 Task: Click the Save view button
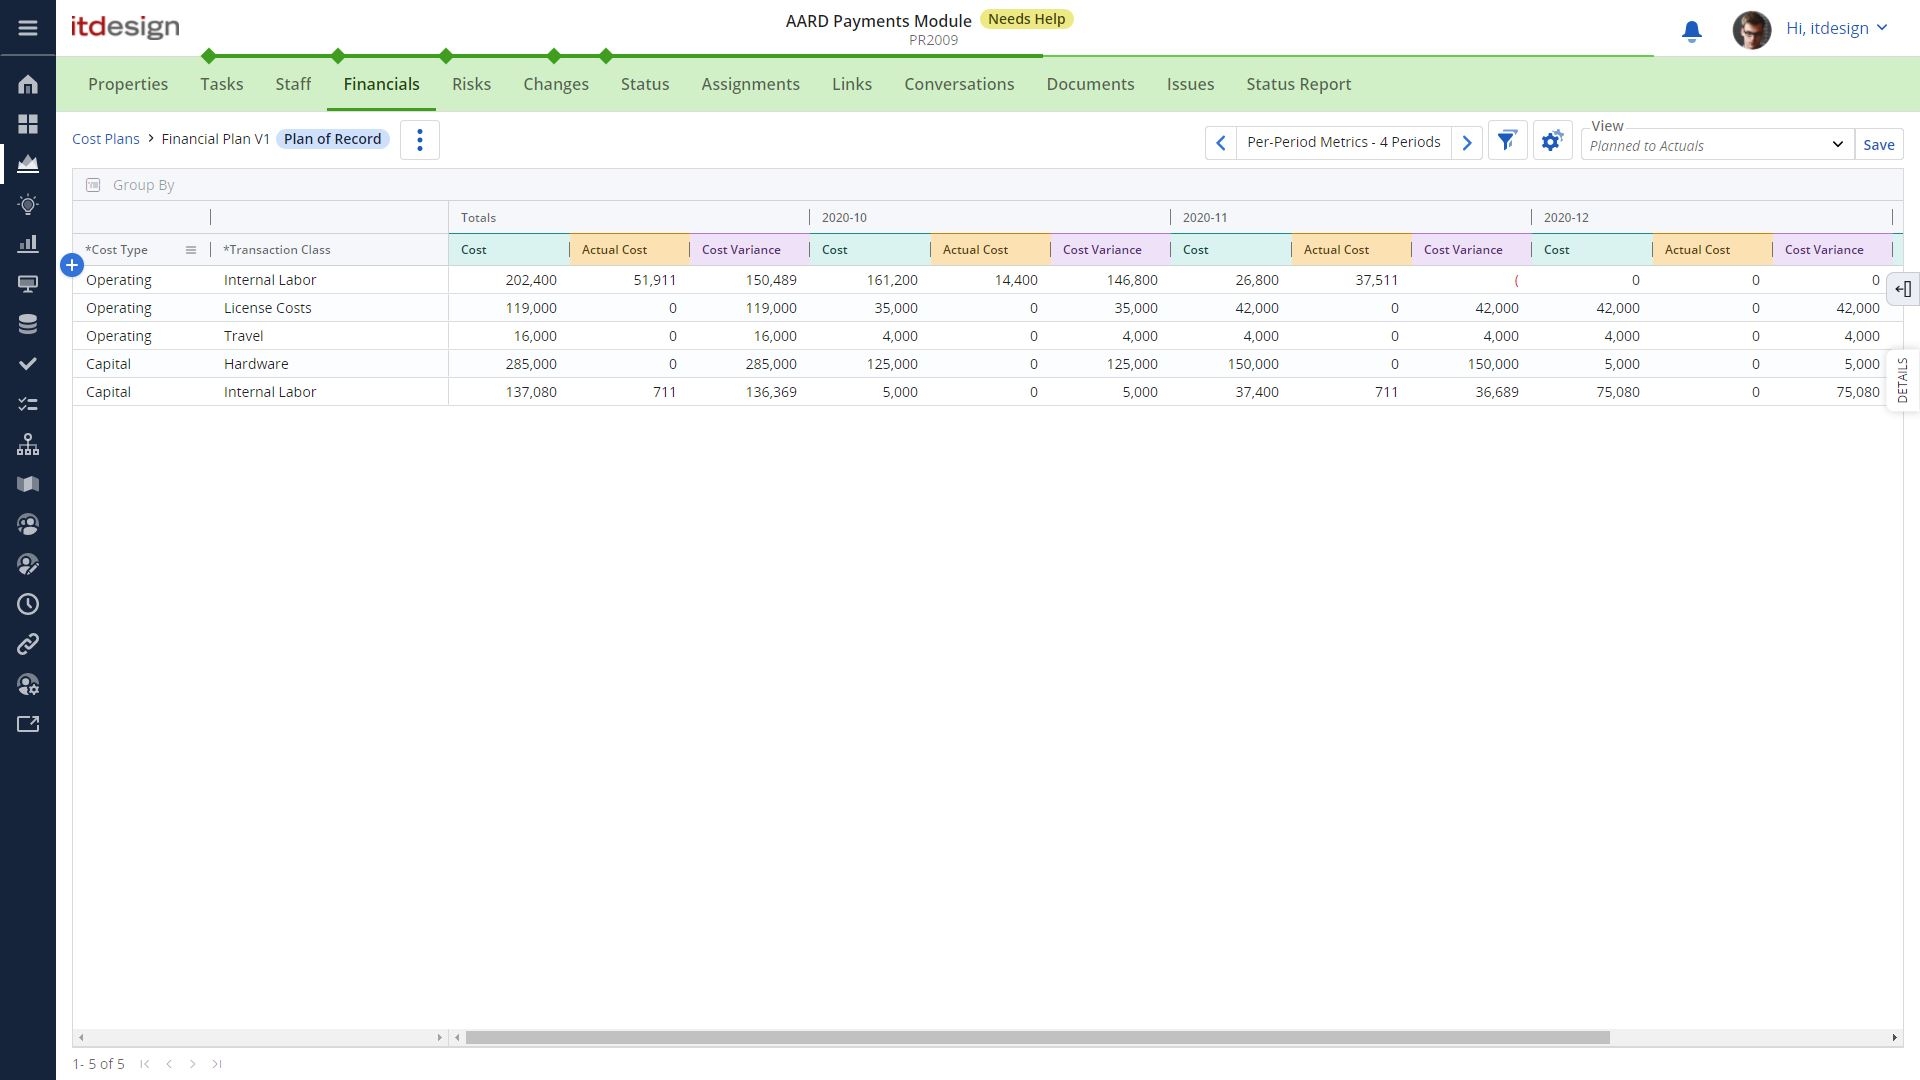pos(1878,145)
